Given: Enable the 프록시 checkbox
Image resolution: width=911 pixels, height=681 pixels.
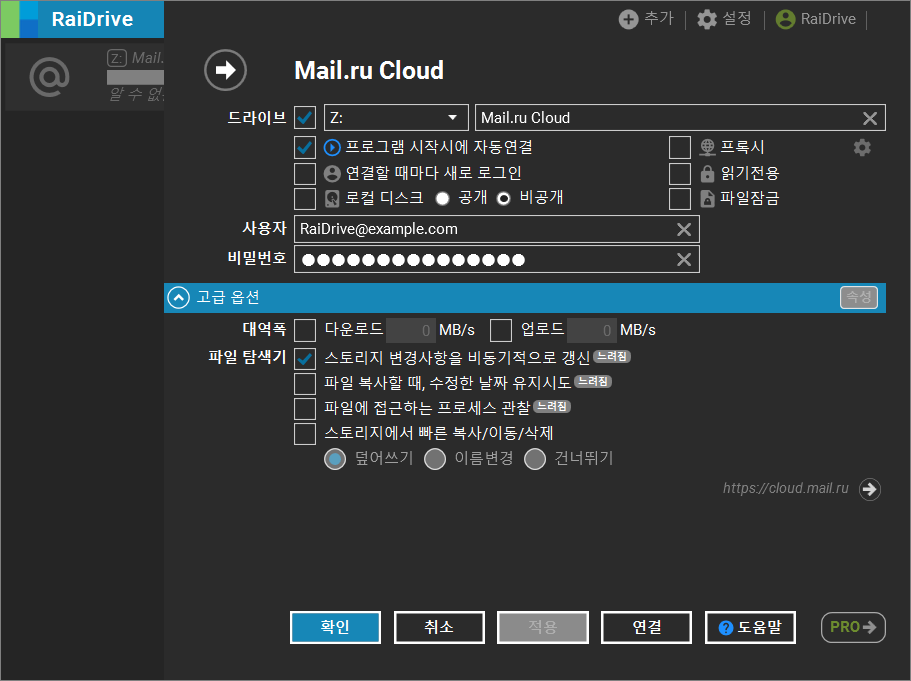Looking at the screenshot, I should pos(680,148).
